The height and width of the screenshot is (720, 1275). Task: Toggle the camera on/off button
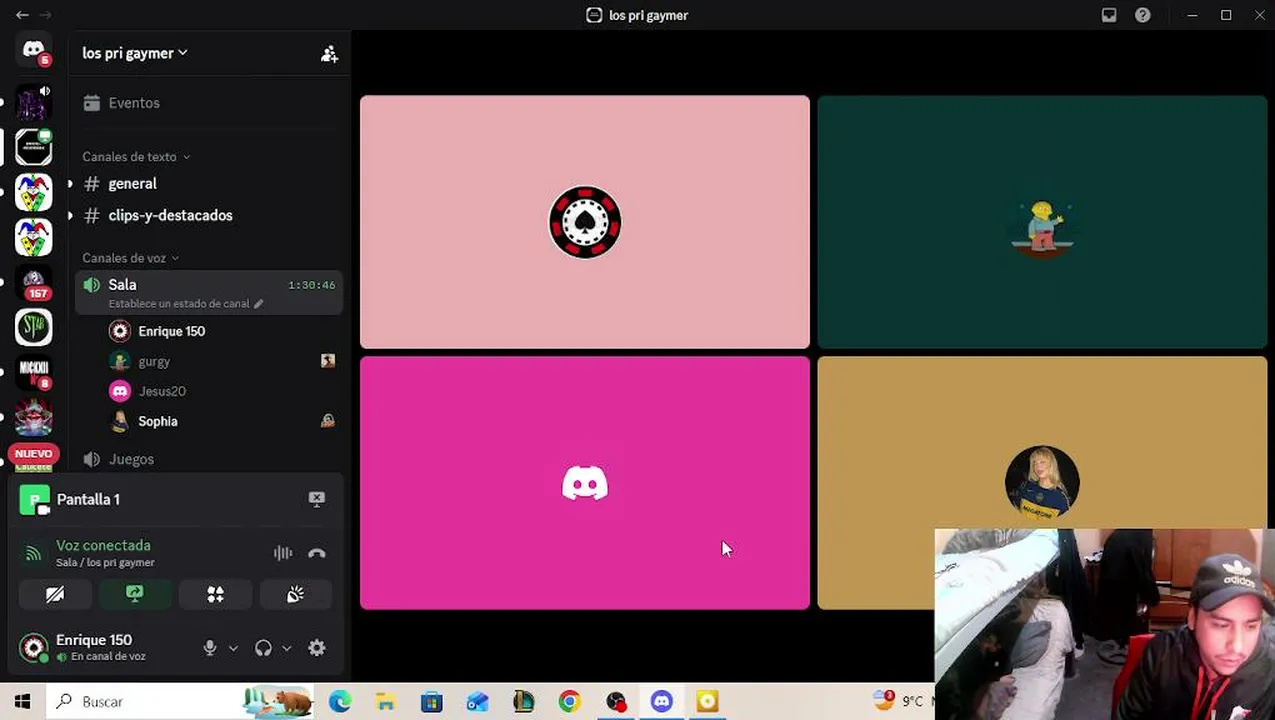click(55, 595)
